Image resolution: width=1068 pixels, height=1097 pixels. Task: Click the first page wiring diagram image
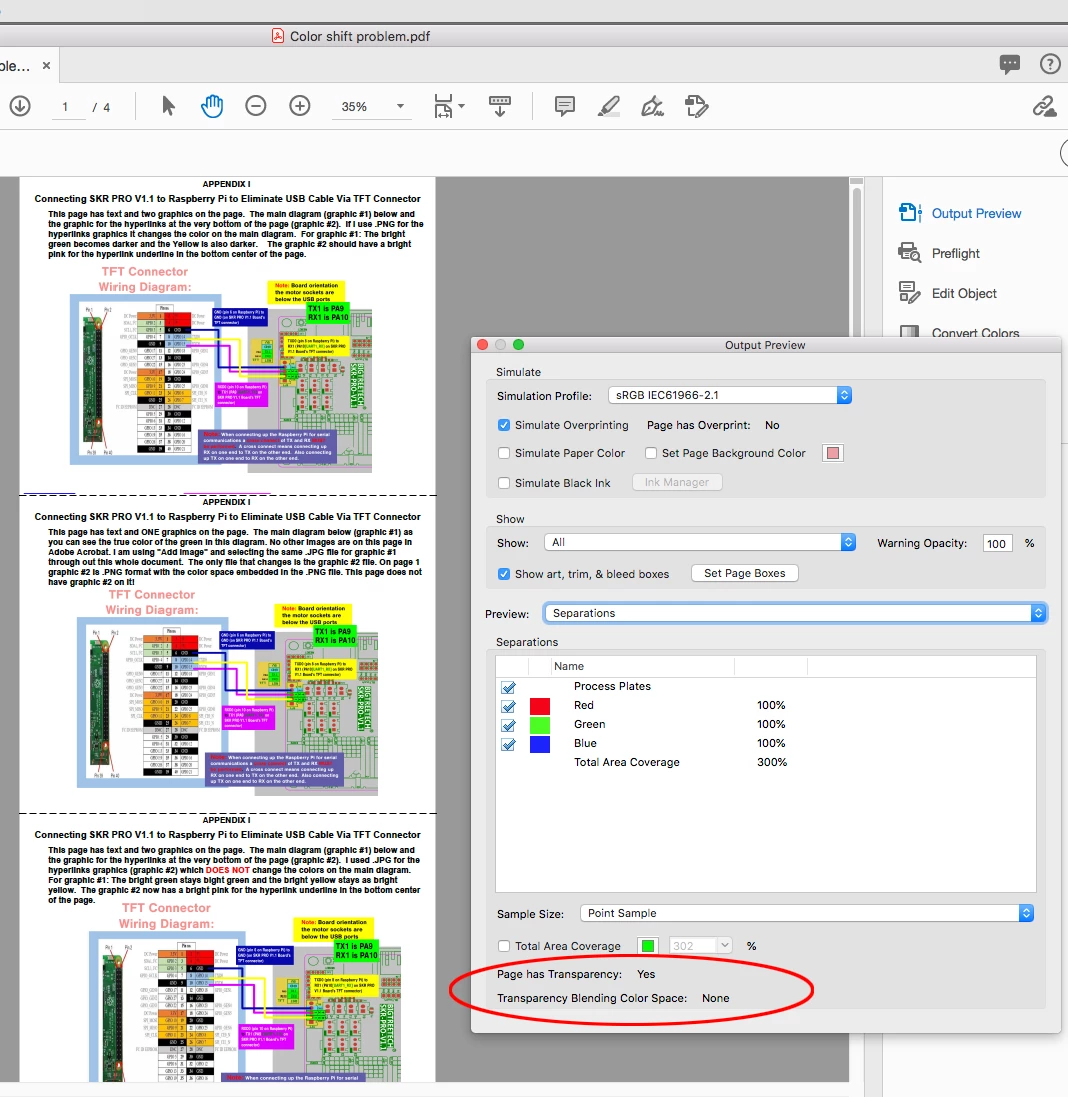(221, 378)
